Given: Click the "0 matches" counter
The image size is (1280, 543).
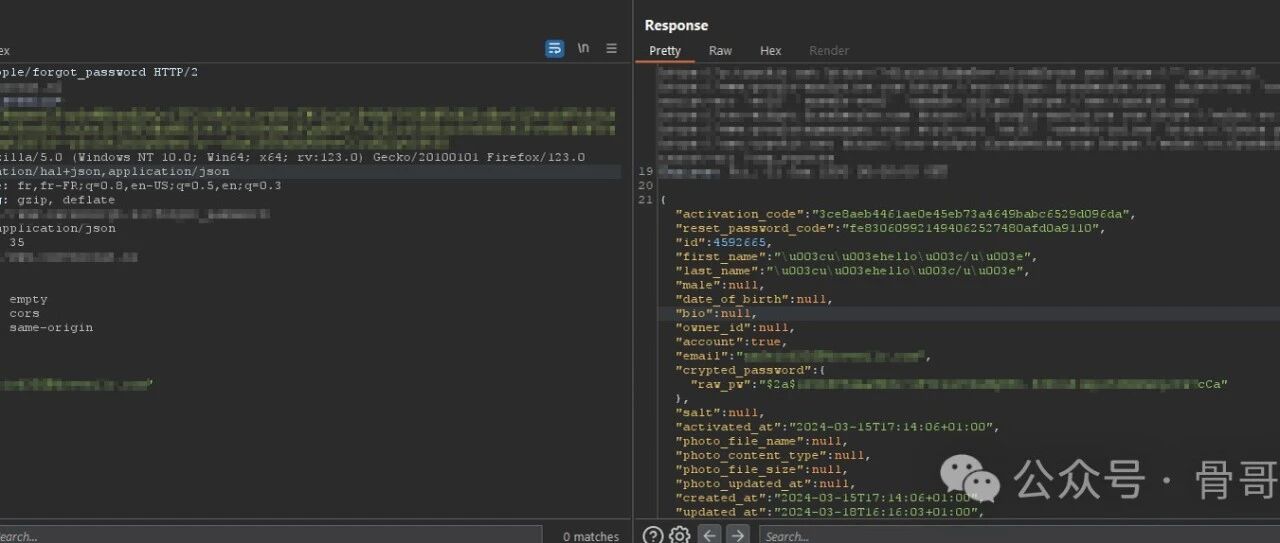Looking at the screenshot, I should tap(591, 537).
